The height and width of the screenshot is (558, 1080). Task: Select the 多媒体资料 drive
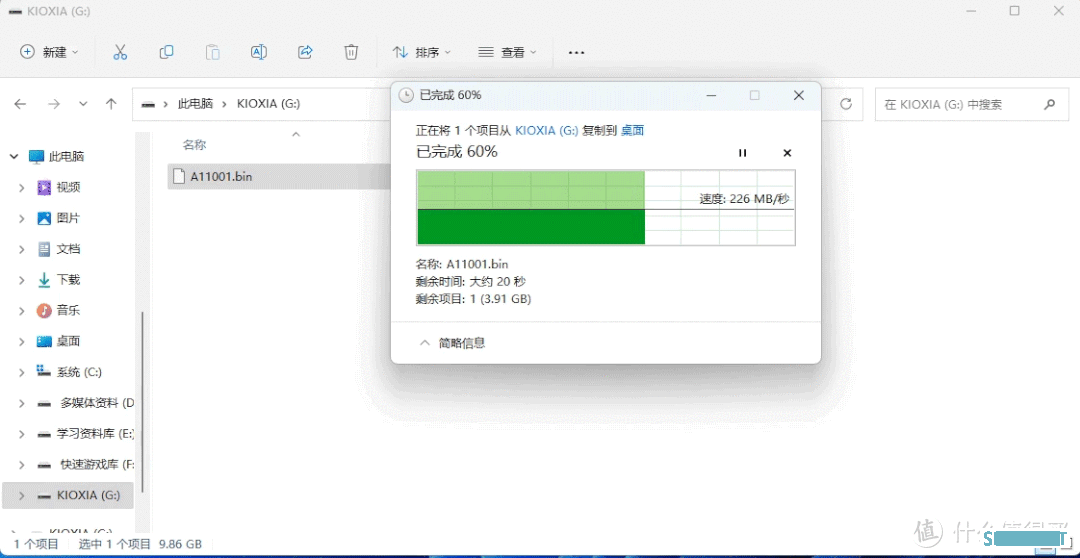(97, 403)
